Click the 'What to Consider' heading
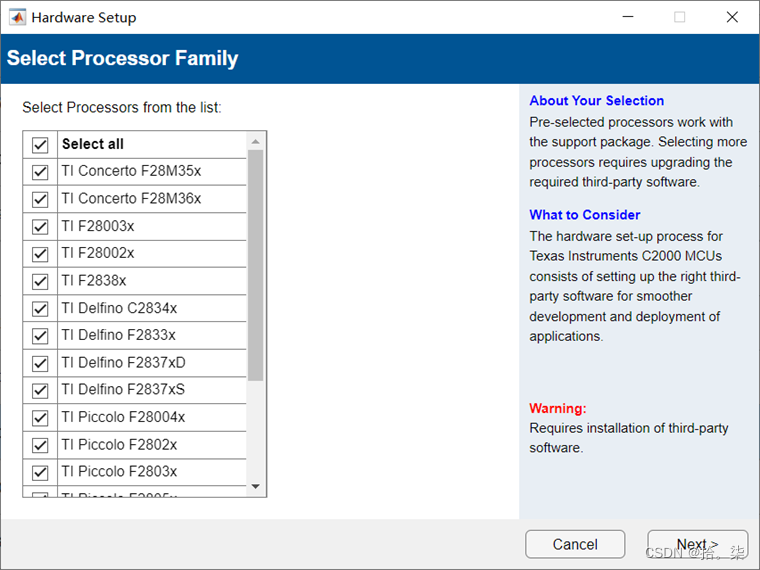The image size is (760, 570). [x=585, y=215]
